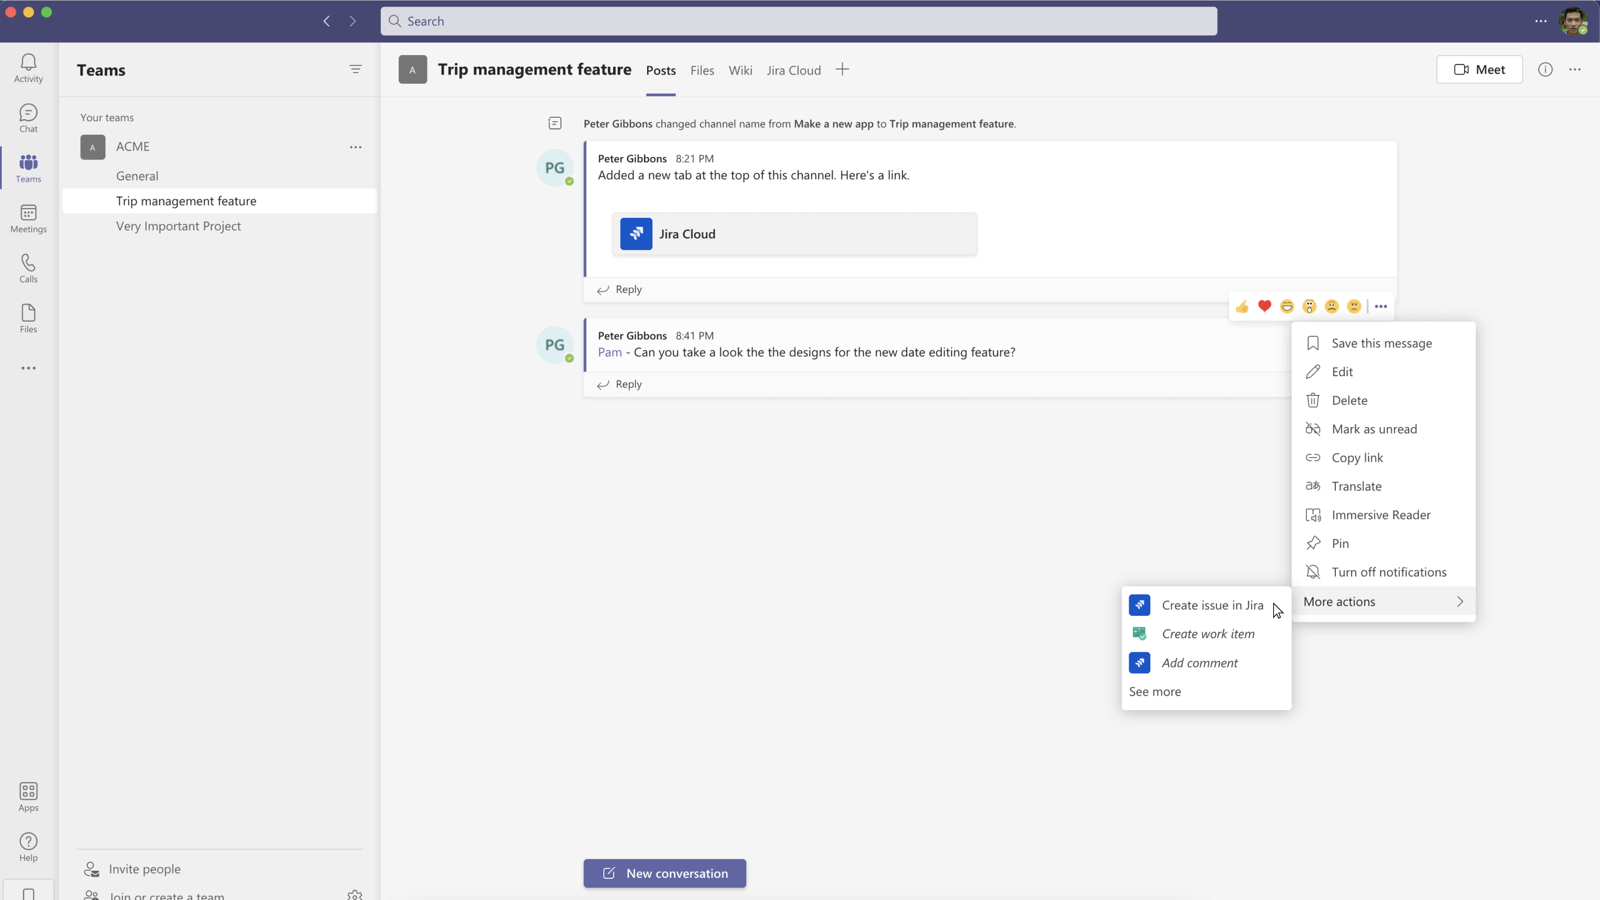The width and height of the screenshot is (1600, 900).
Task: Open the filter teams icon
Action: point(355,69)
